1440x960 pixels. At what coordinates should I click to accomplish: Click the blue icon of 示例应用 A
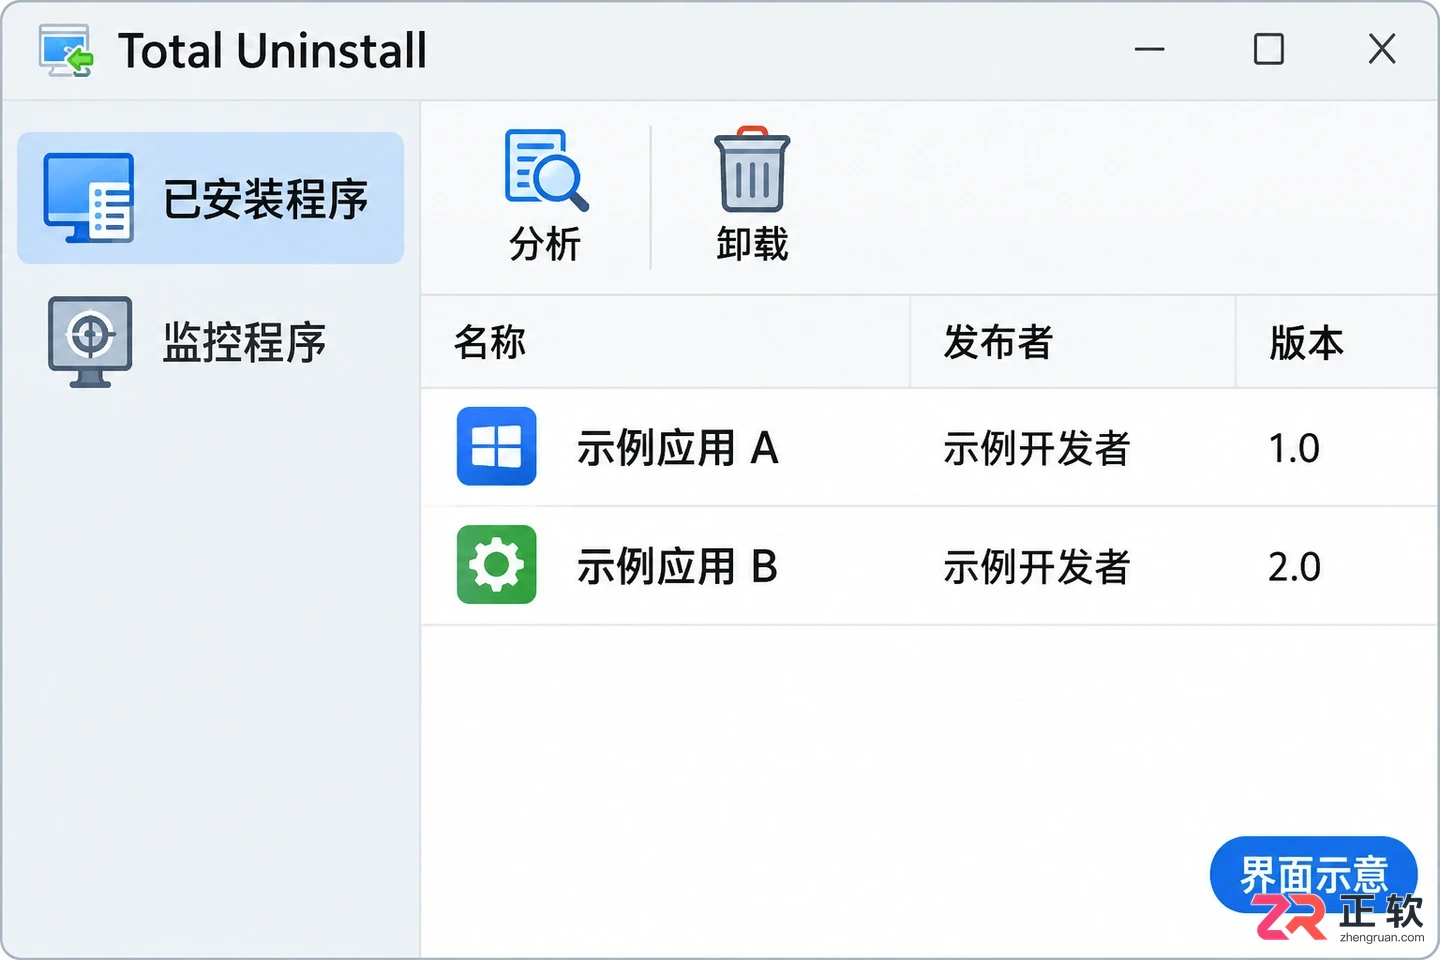(497, 446)
